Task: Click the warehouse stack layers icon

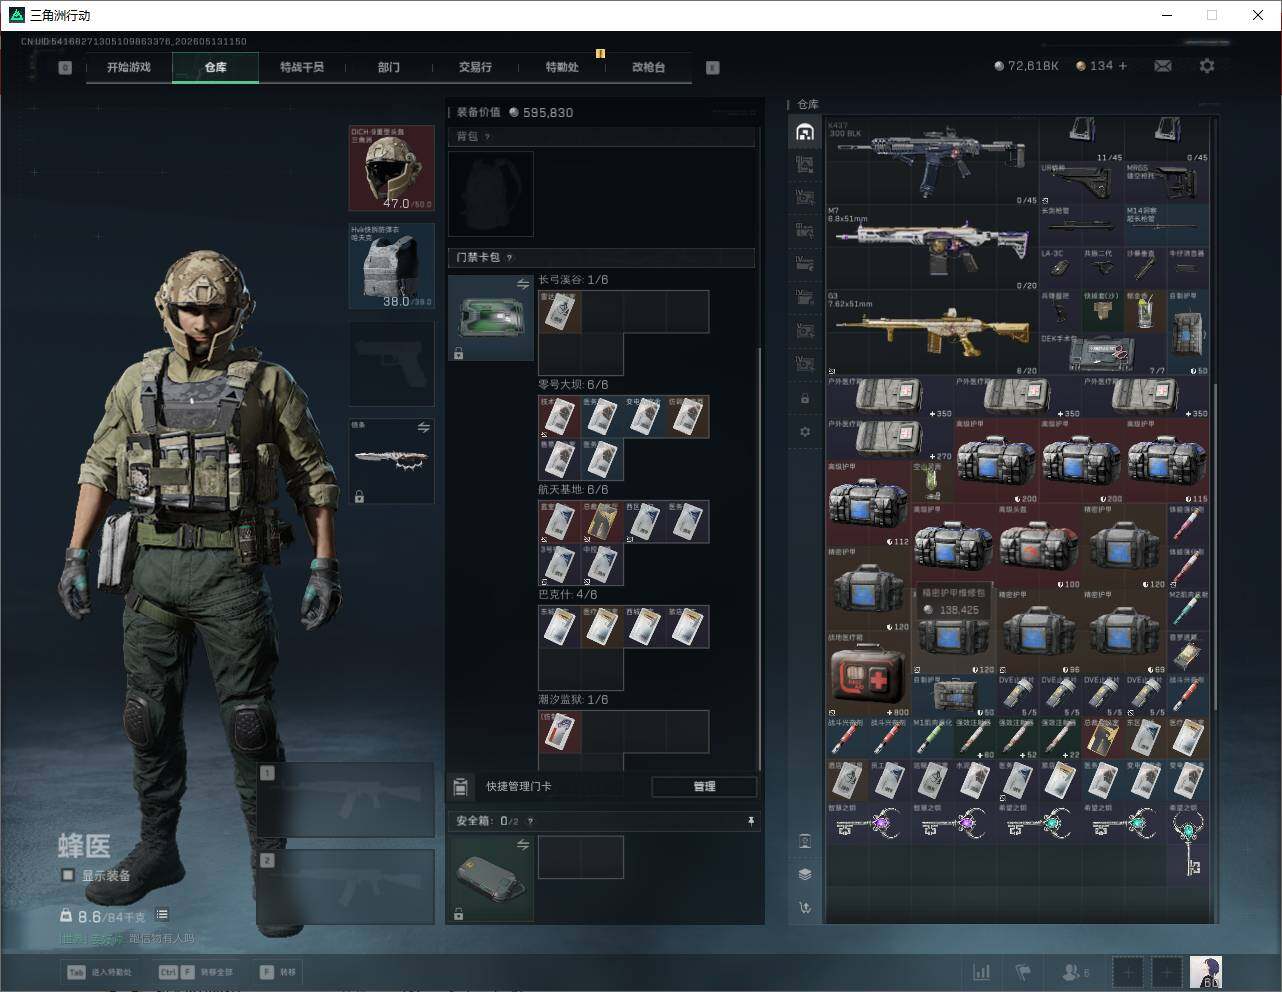Action: tap(805, 874)
